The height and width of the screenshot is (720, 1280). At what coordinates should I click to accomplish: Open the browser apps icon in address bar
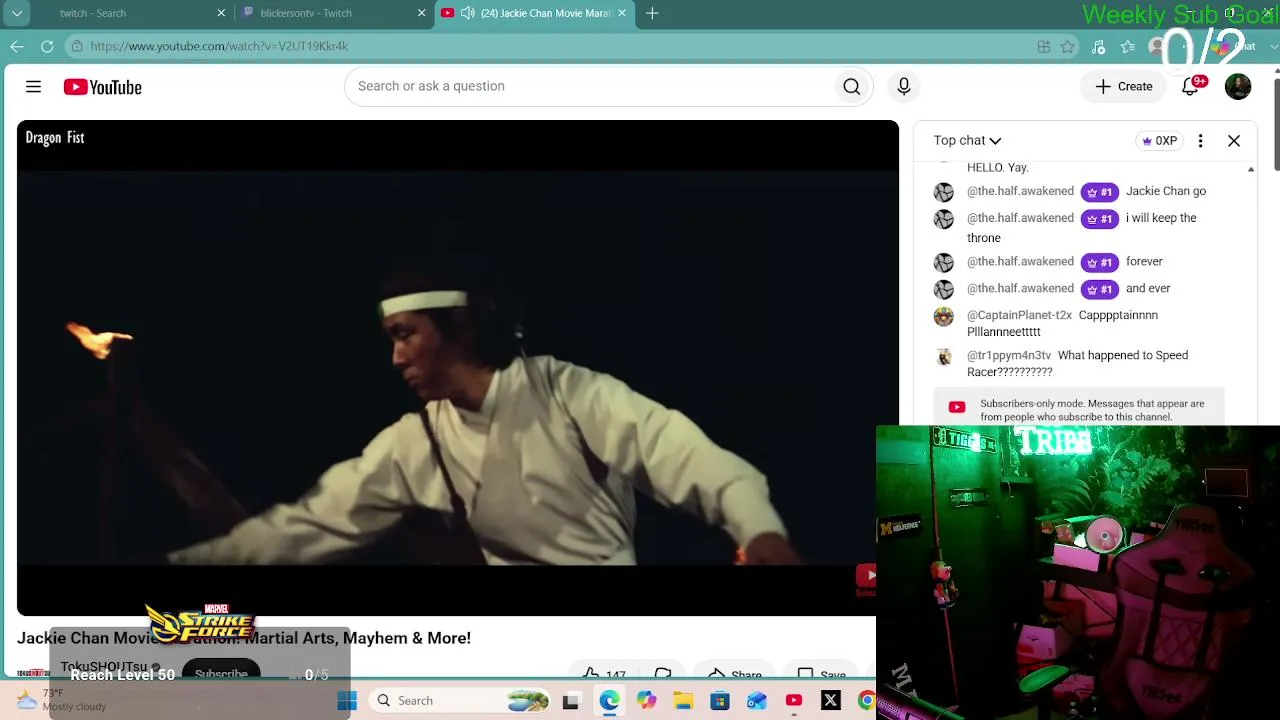point(1044,46)
